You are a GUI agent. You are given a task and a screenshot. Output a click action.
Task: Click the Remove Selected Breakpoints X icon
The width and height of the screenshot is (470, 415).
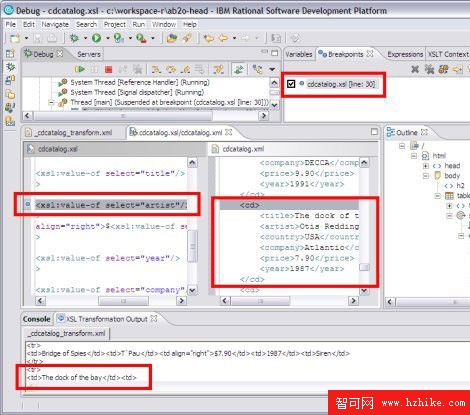[415, 69]
